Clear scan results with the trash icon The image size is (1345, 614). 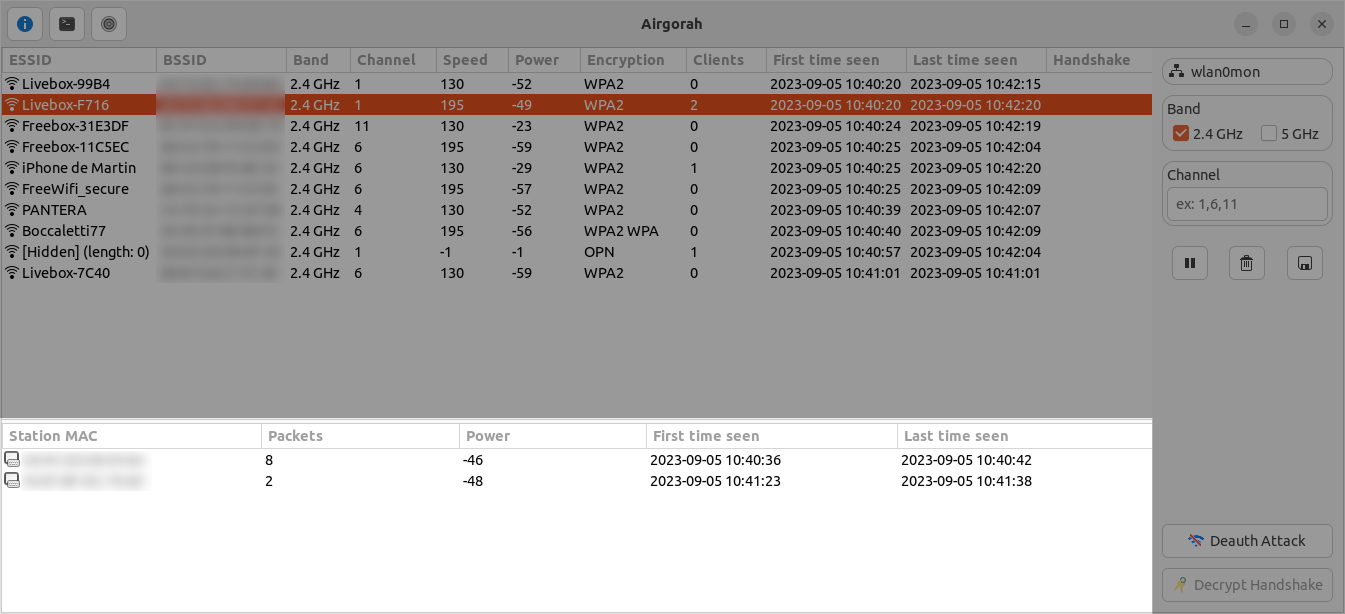pyautogui.click(x=1246, y=262)
